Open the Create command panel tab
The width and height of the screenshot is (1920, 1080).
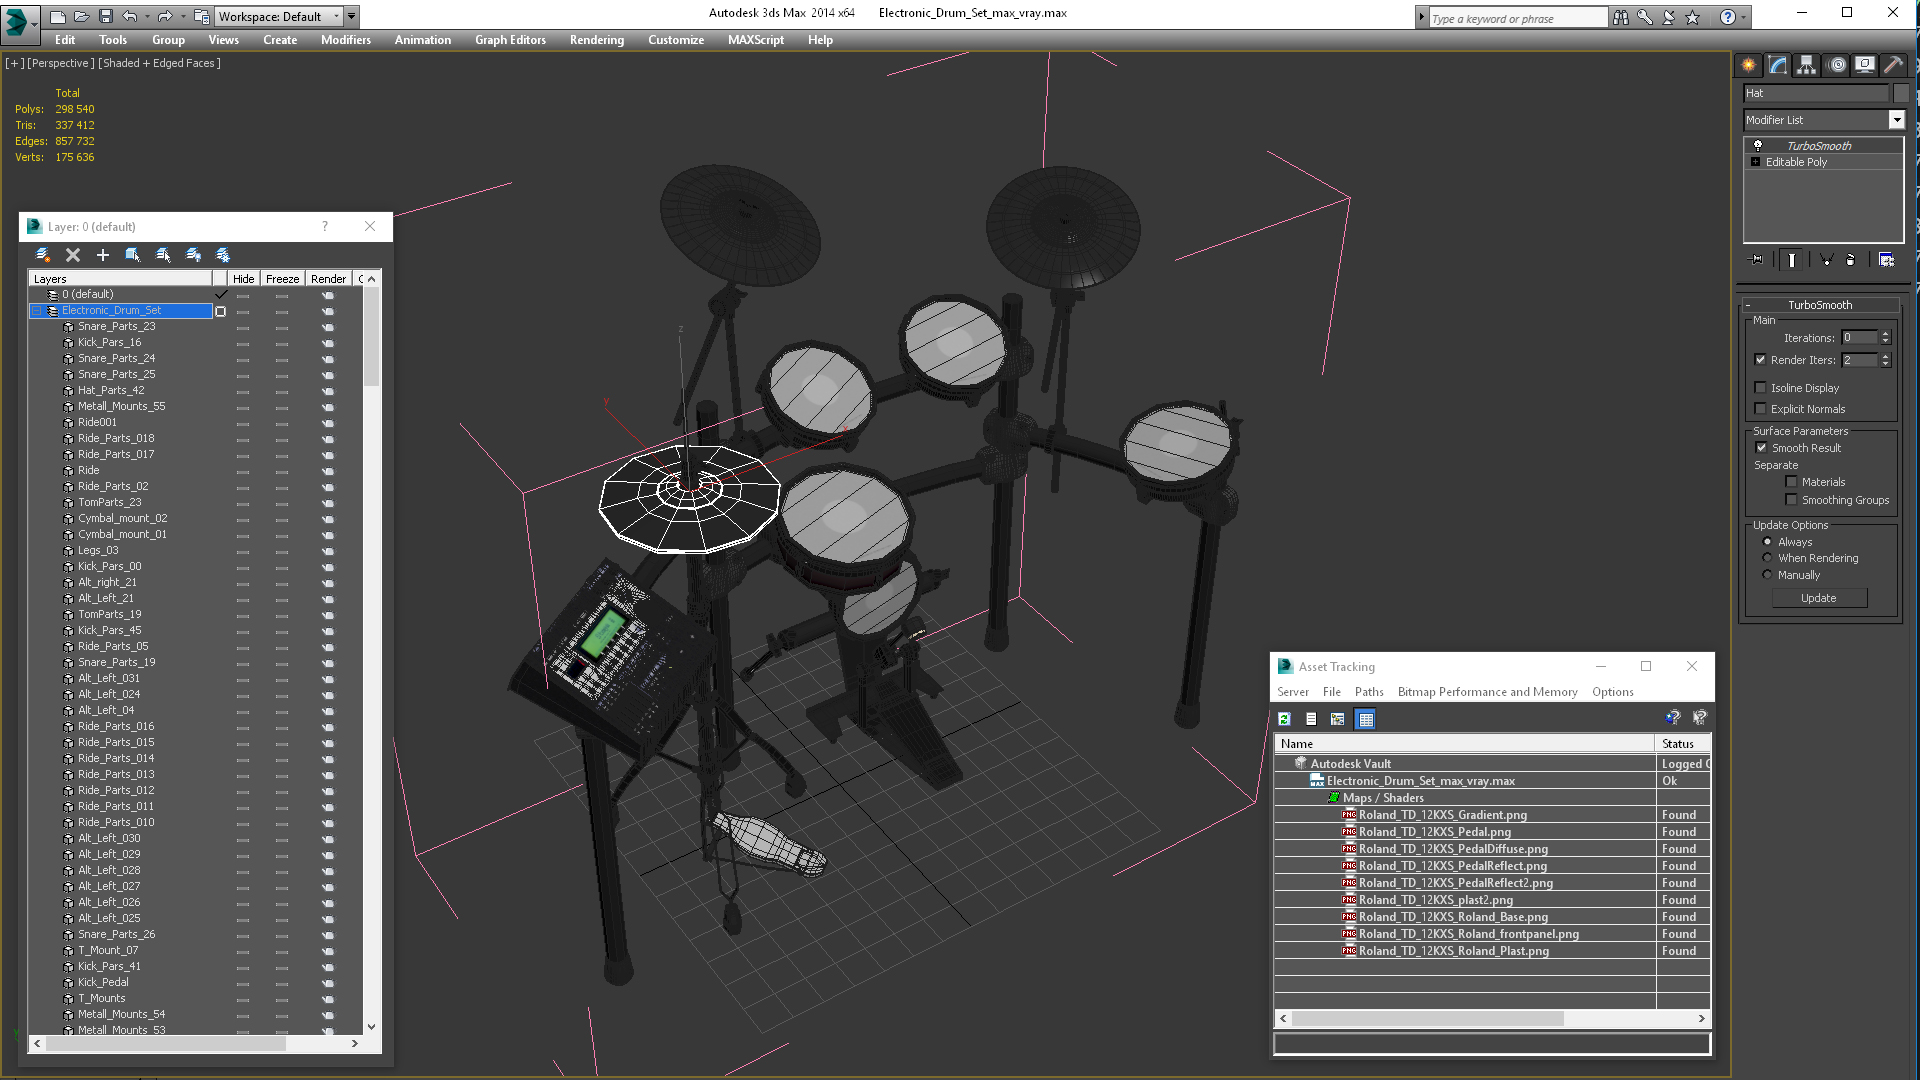click(x=1748, y=65)
